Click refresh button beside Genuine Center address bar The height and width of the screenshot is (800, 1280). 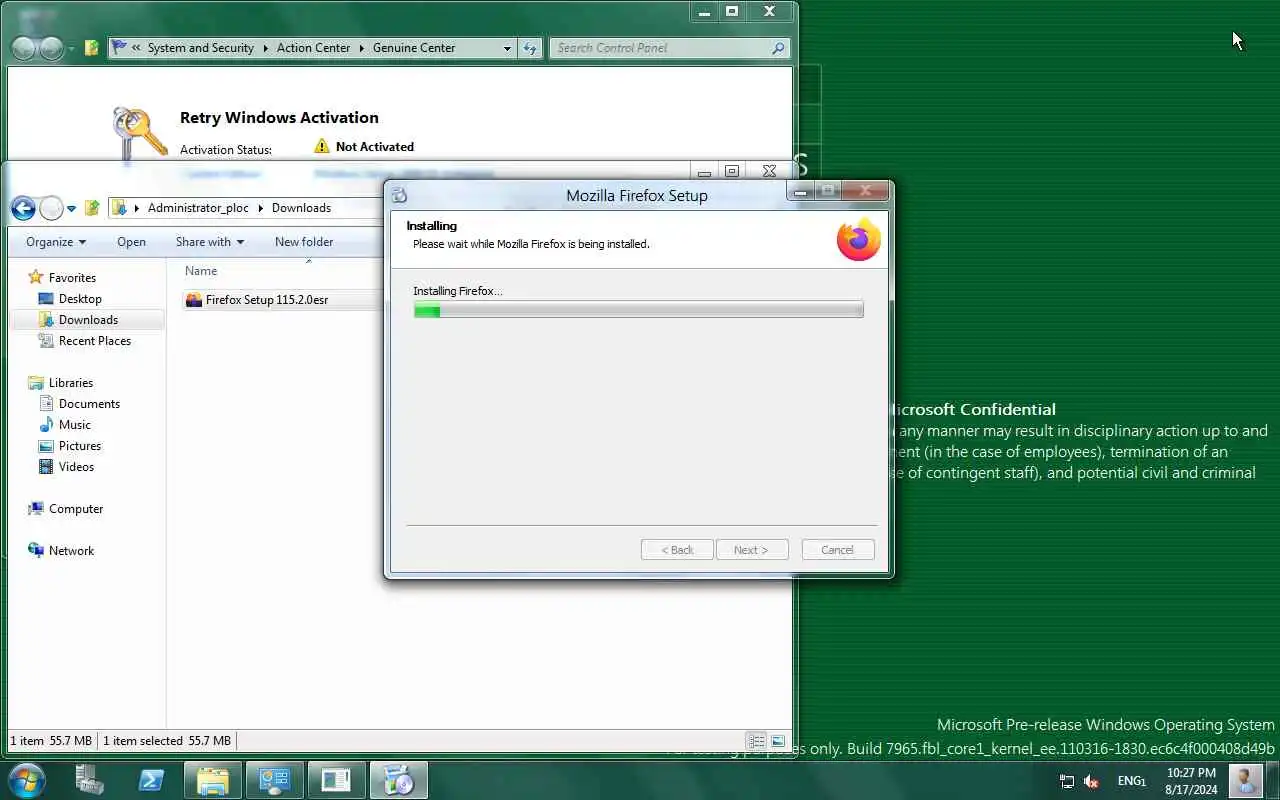[530, 48]
